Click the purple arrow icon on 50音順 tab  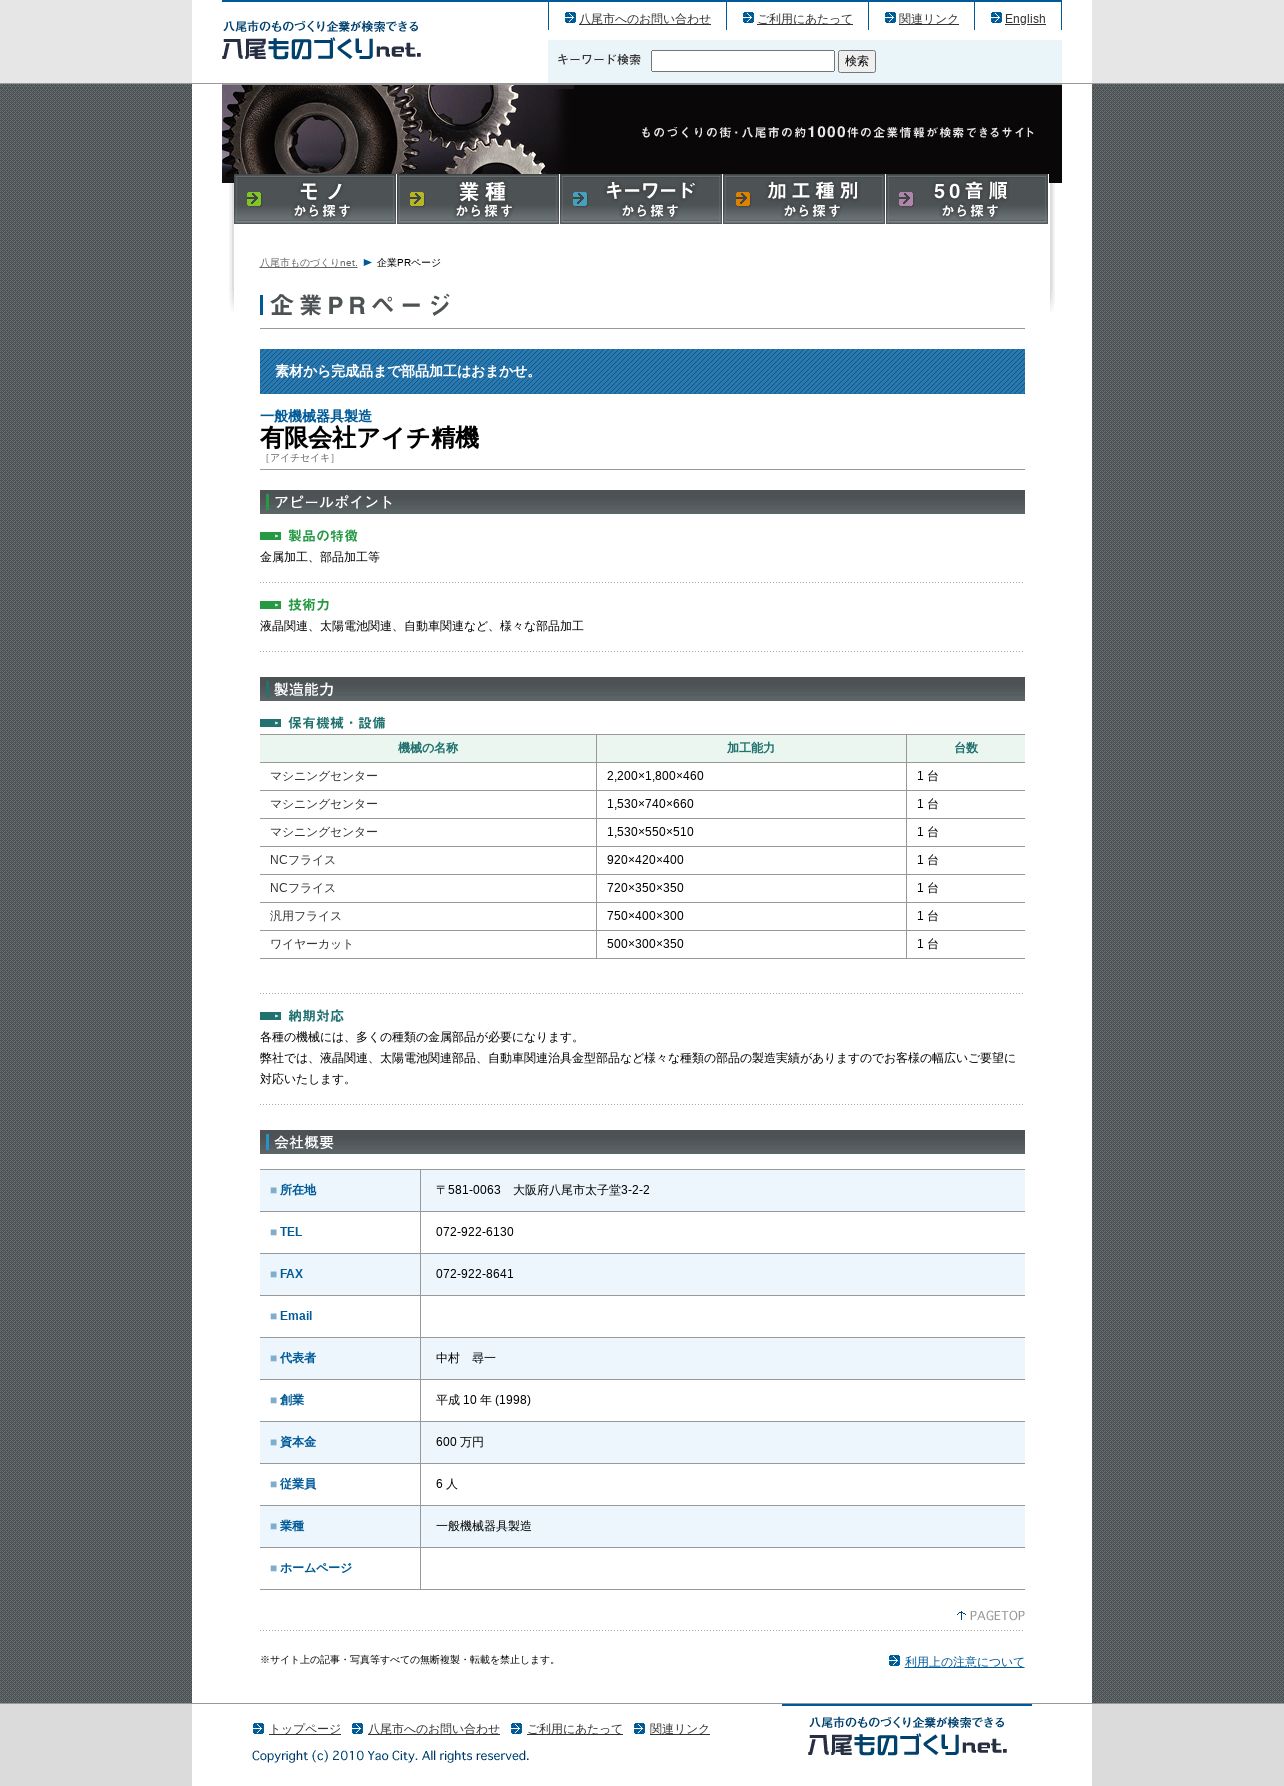906,199
